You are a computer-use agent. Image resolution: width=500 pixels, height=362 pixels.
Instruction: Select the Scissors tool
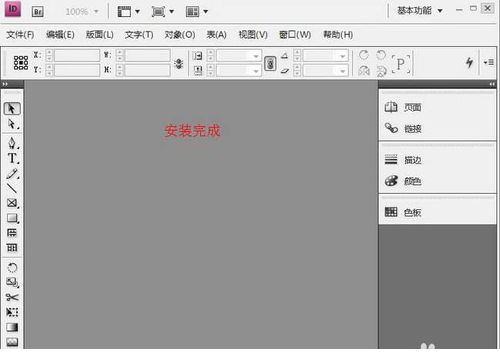pos(12,297)
